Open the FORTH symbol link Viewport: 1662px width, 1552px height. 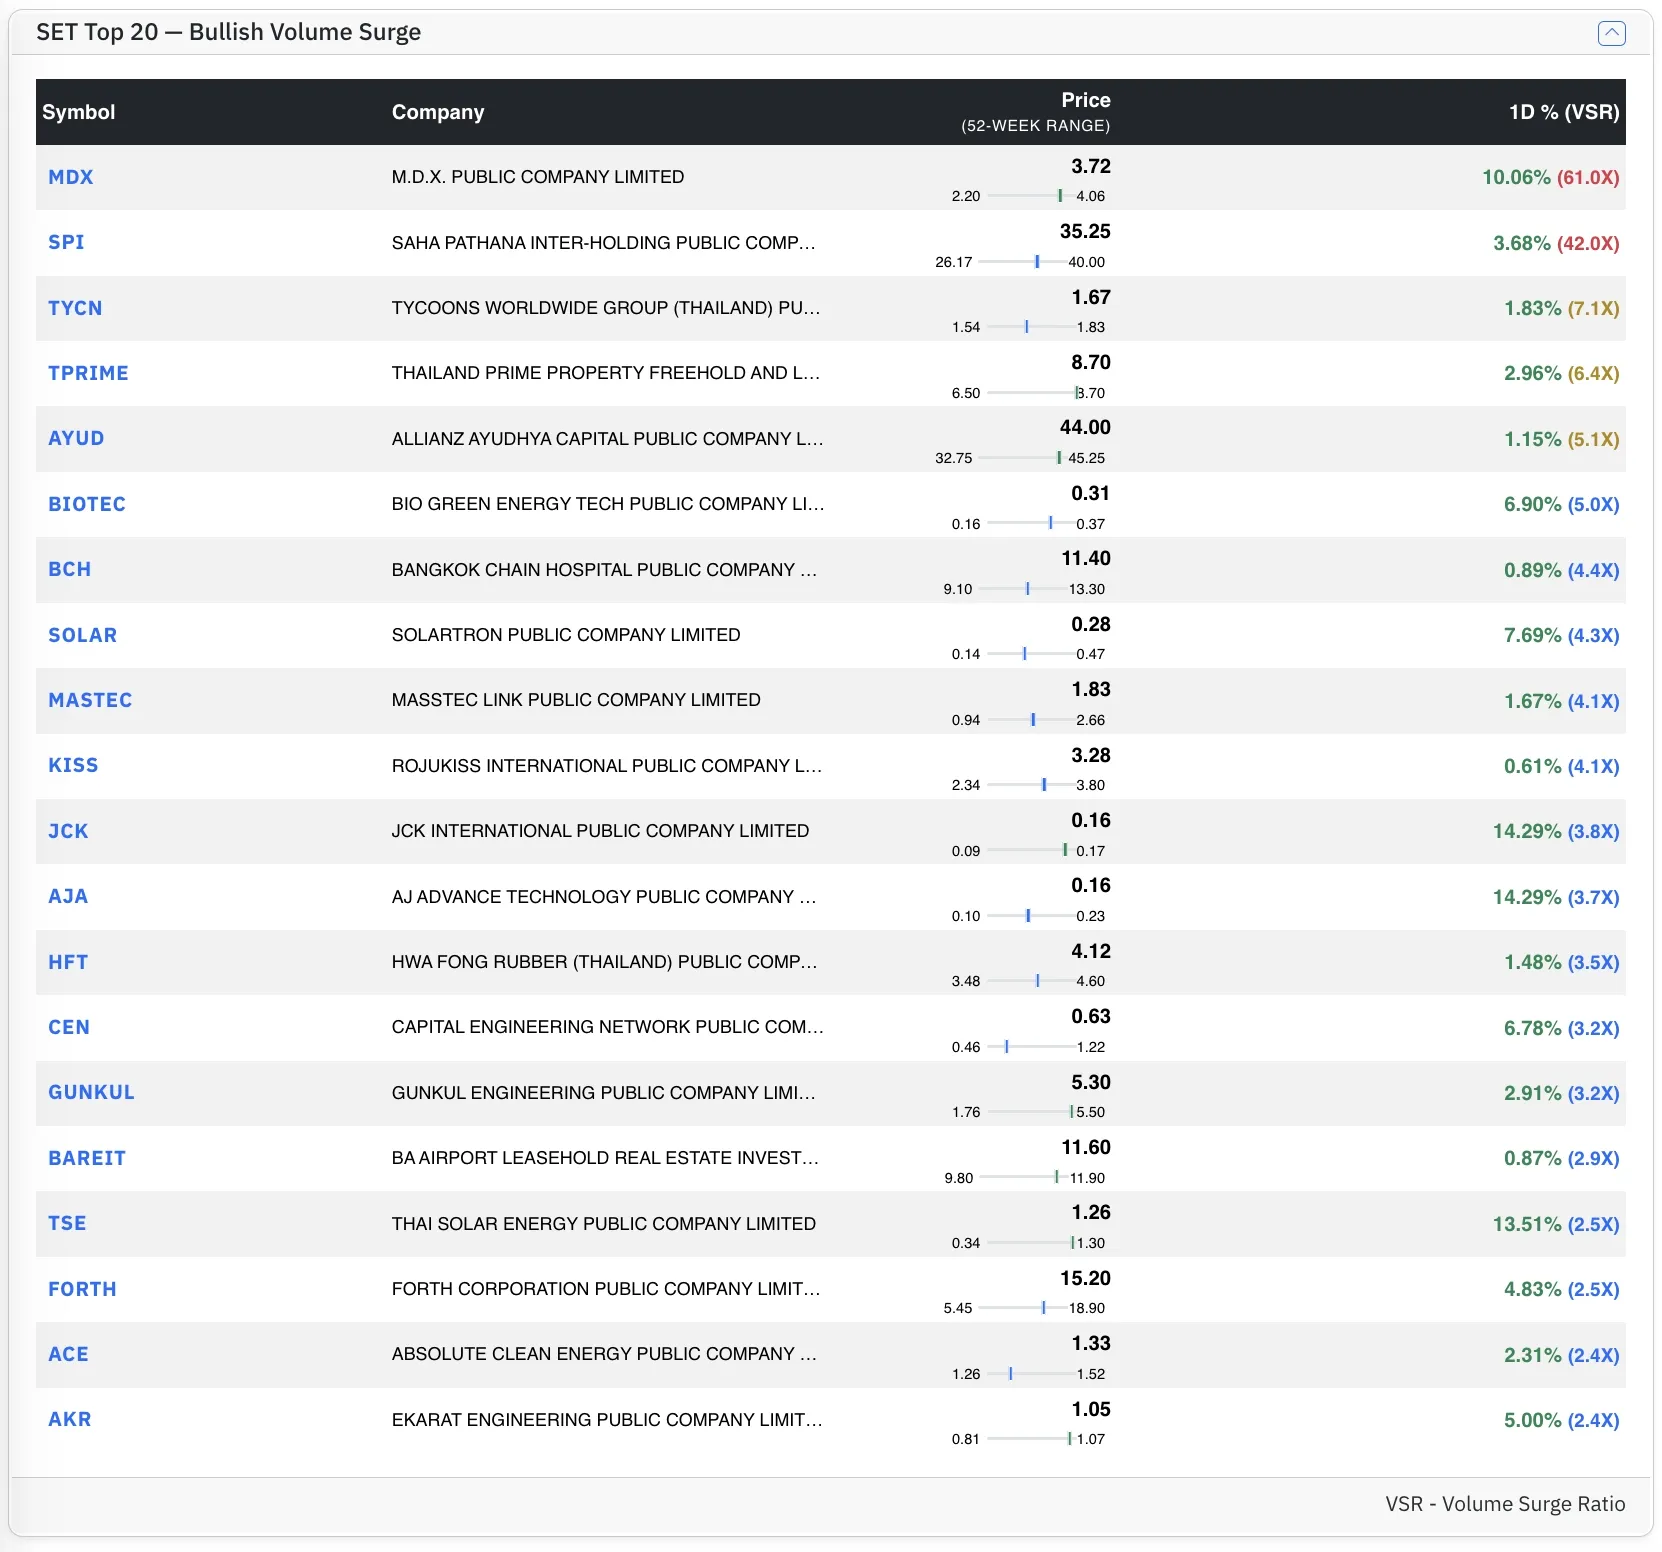click(82, 1289)
